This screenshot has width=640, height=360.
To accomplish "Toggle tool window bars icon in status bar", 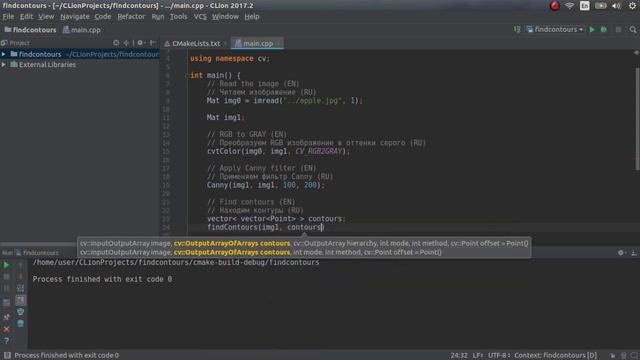I will click(7, 355).
